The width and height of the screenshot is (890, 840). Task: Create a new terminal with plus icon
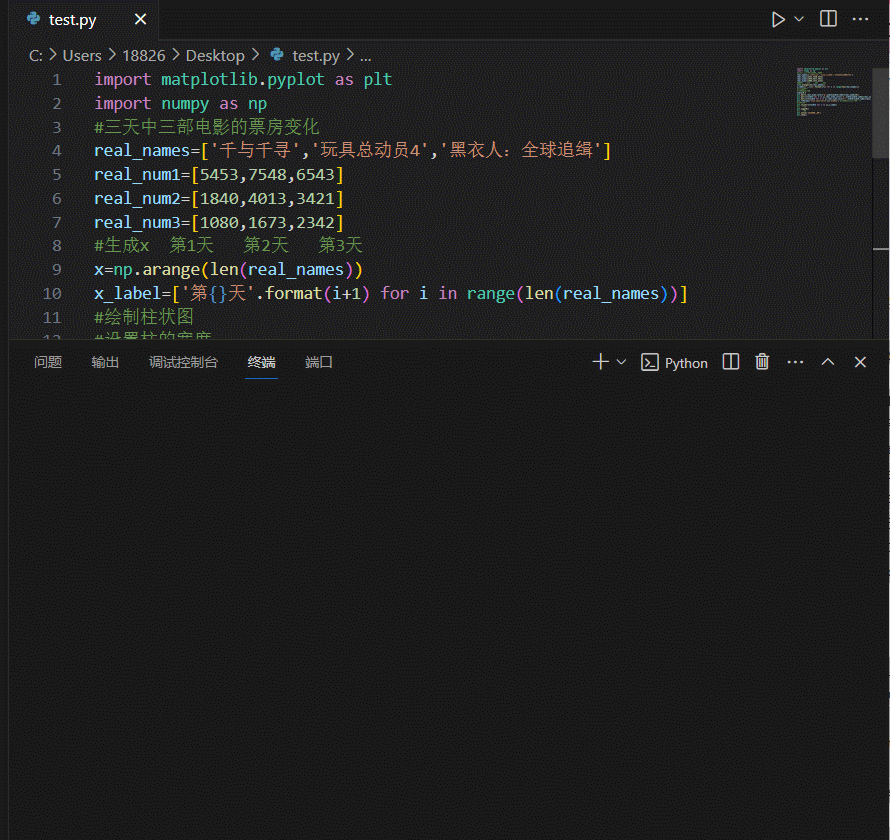point(601,362)
